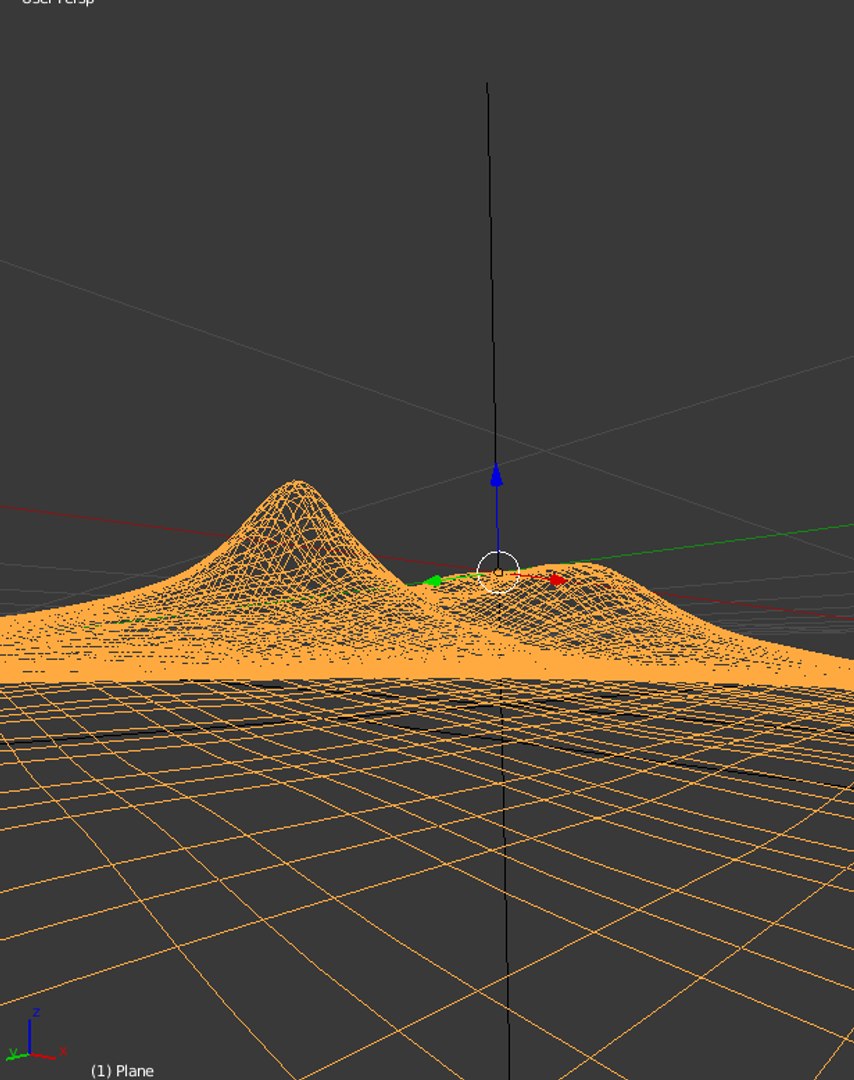Click the '(1) Plane' object label
This screenshot has height=1080, width=854.
point(122,1070)
